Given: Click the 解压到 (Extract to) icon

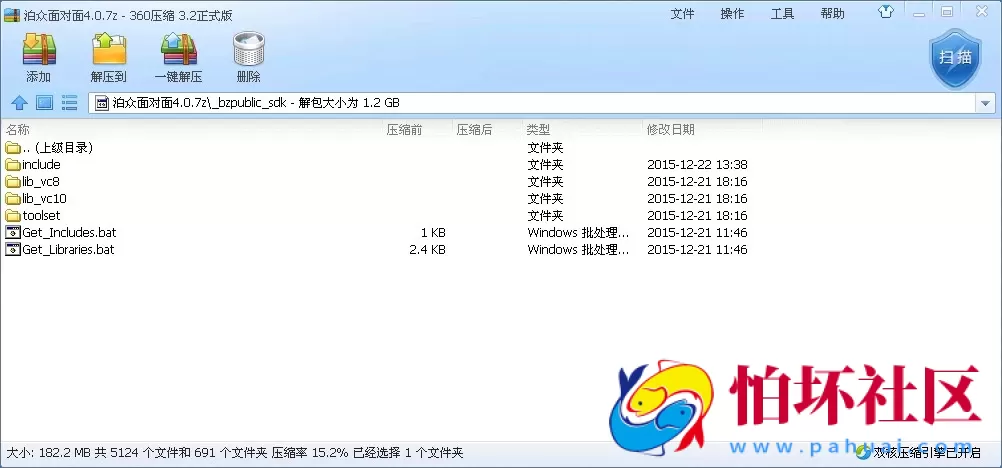Looking at the screenshot, I should [109, 49].
